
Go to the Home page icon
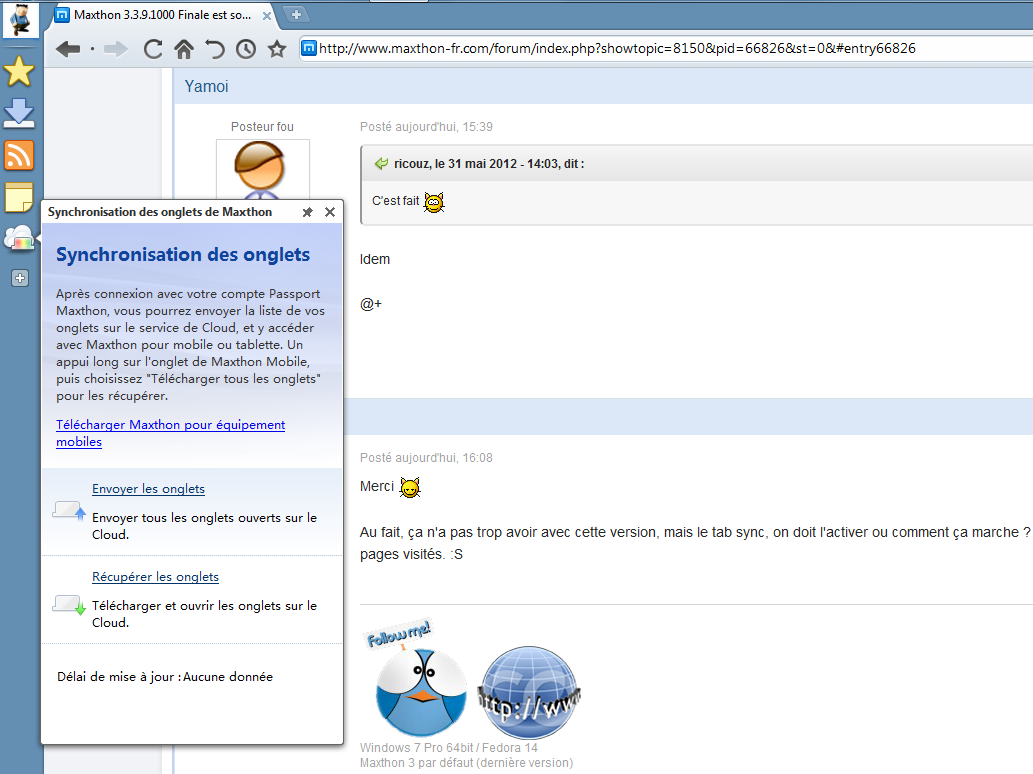[x=184, y=49]
